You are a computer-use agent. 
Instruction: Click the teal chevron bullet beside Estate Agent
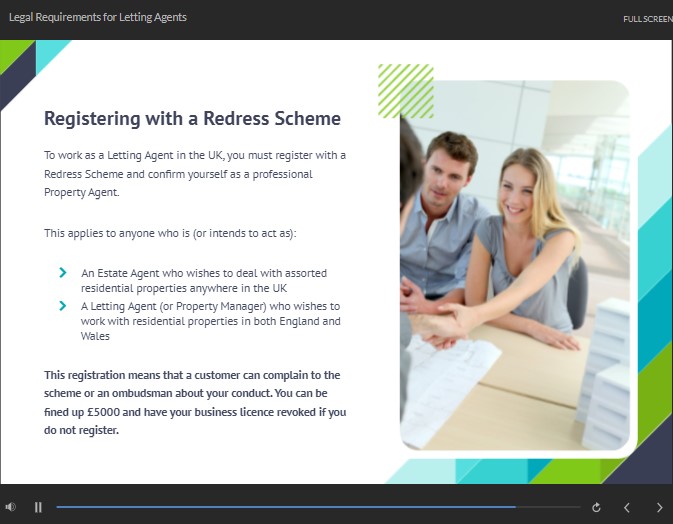(x=63, y=273)
